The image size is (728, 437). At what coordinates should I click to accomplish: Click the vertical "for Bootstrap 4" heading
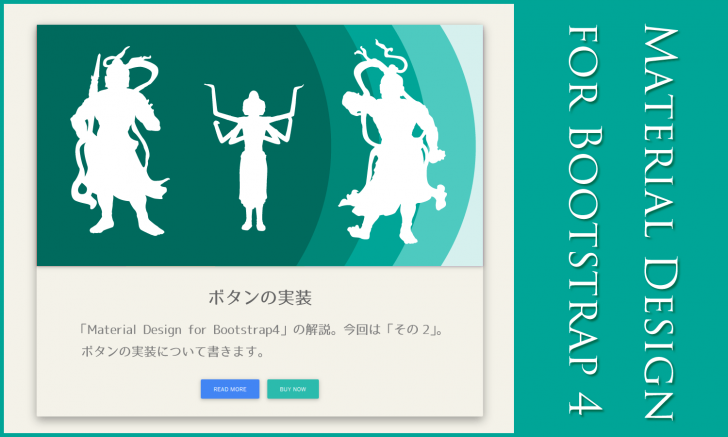(x=585, y=218)
